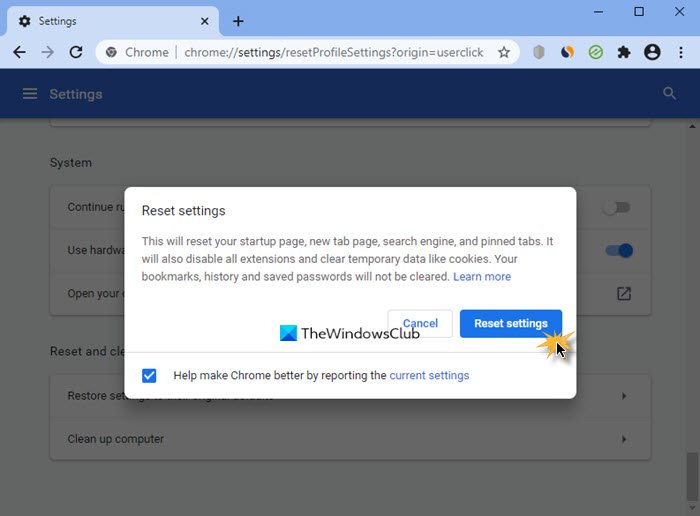Select the Settings browser tab
This screenshot has height=516, width=700.
[x=110, y=21]
